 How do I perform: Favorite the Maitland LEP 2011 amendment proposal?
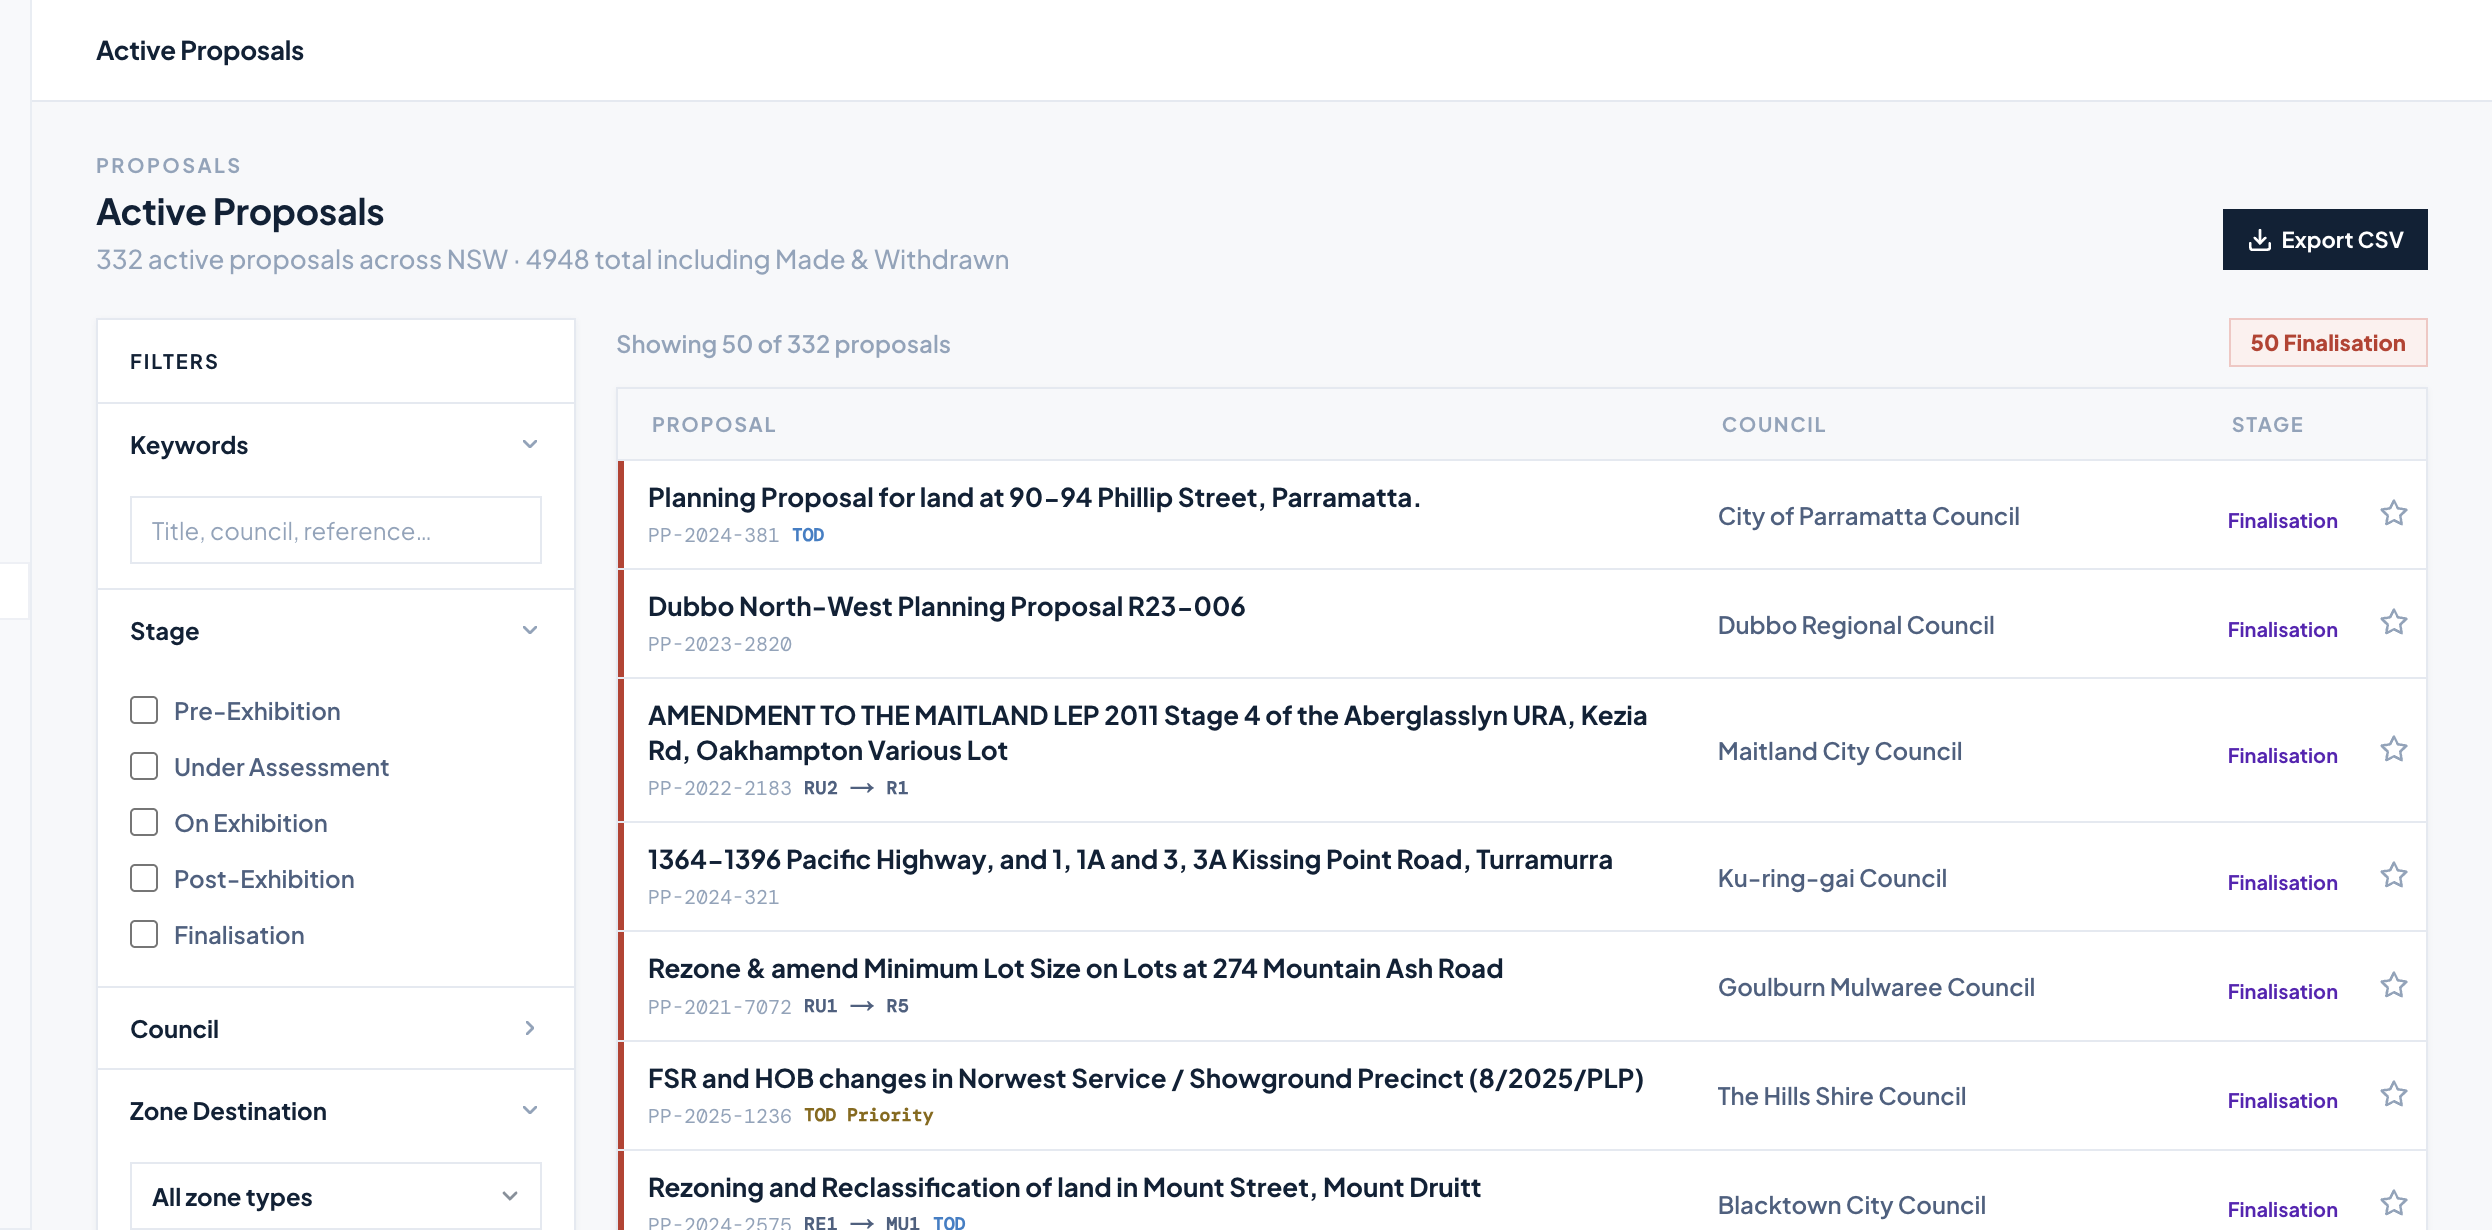click(2393, 749)
